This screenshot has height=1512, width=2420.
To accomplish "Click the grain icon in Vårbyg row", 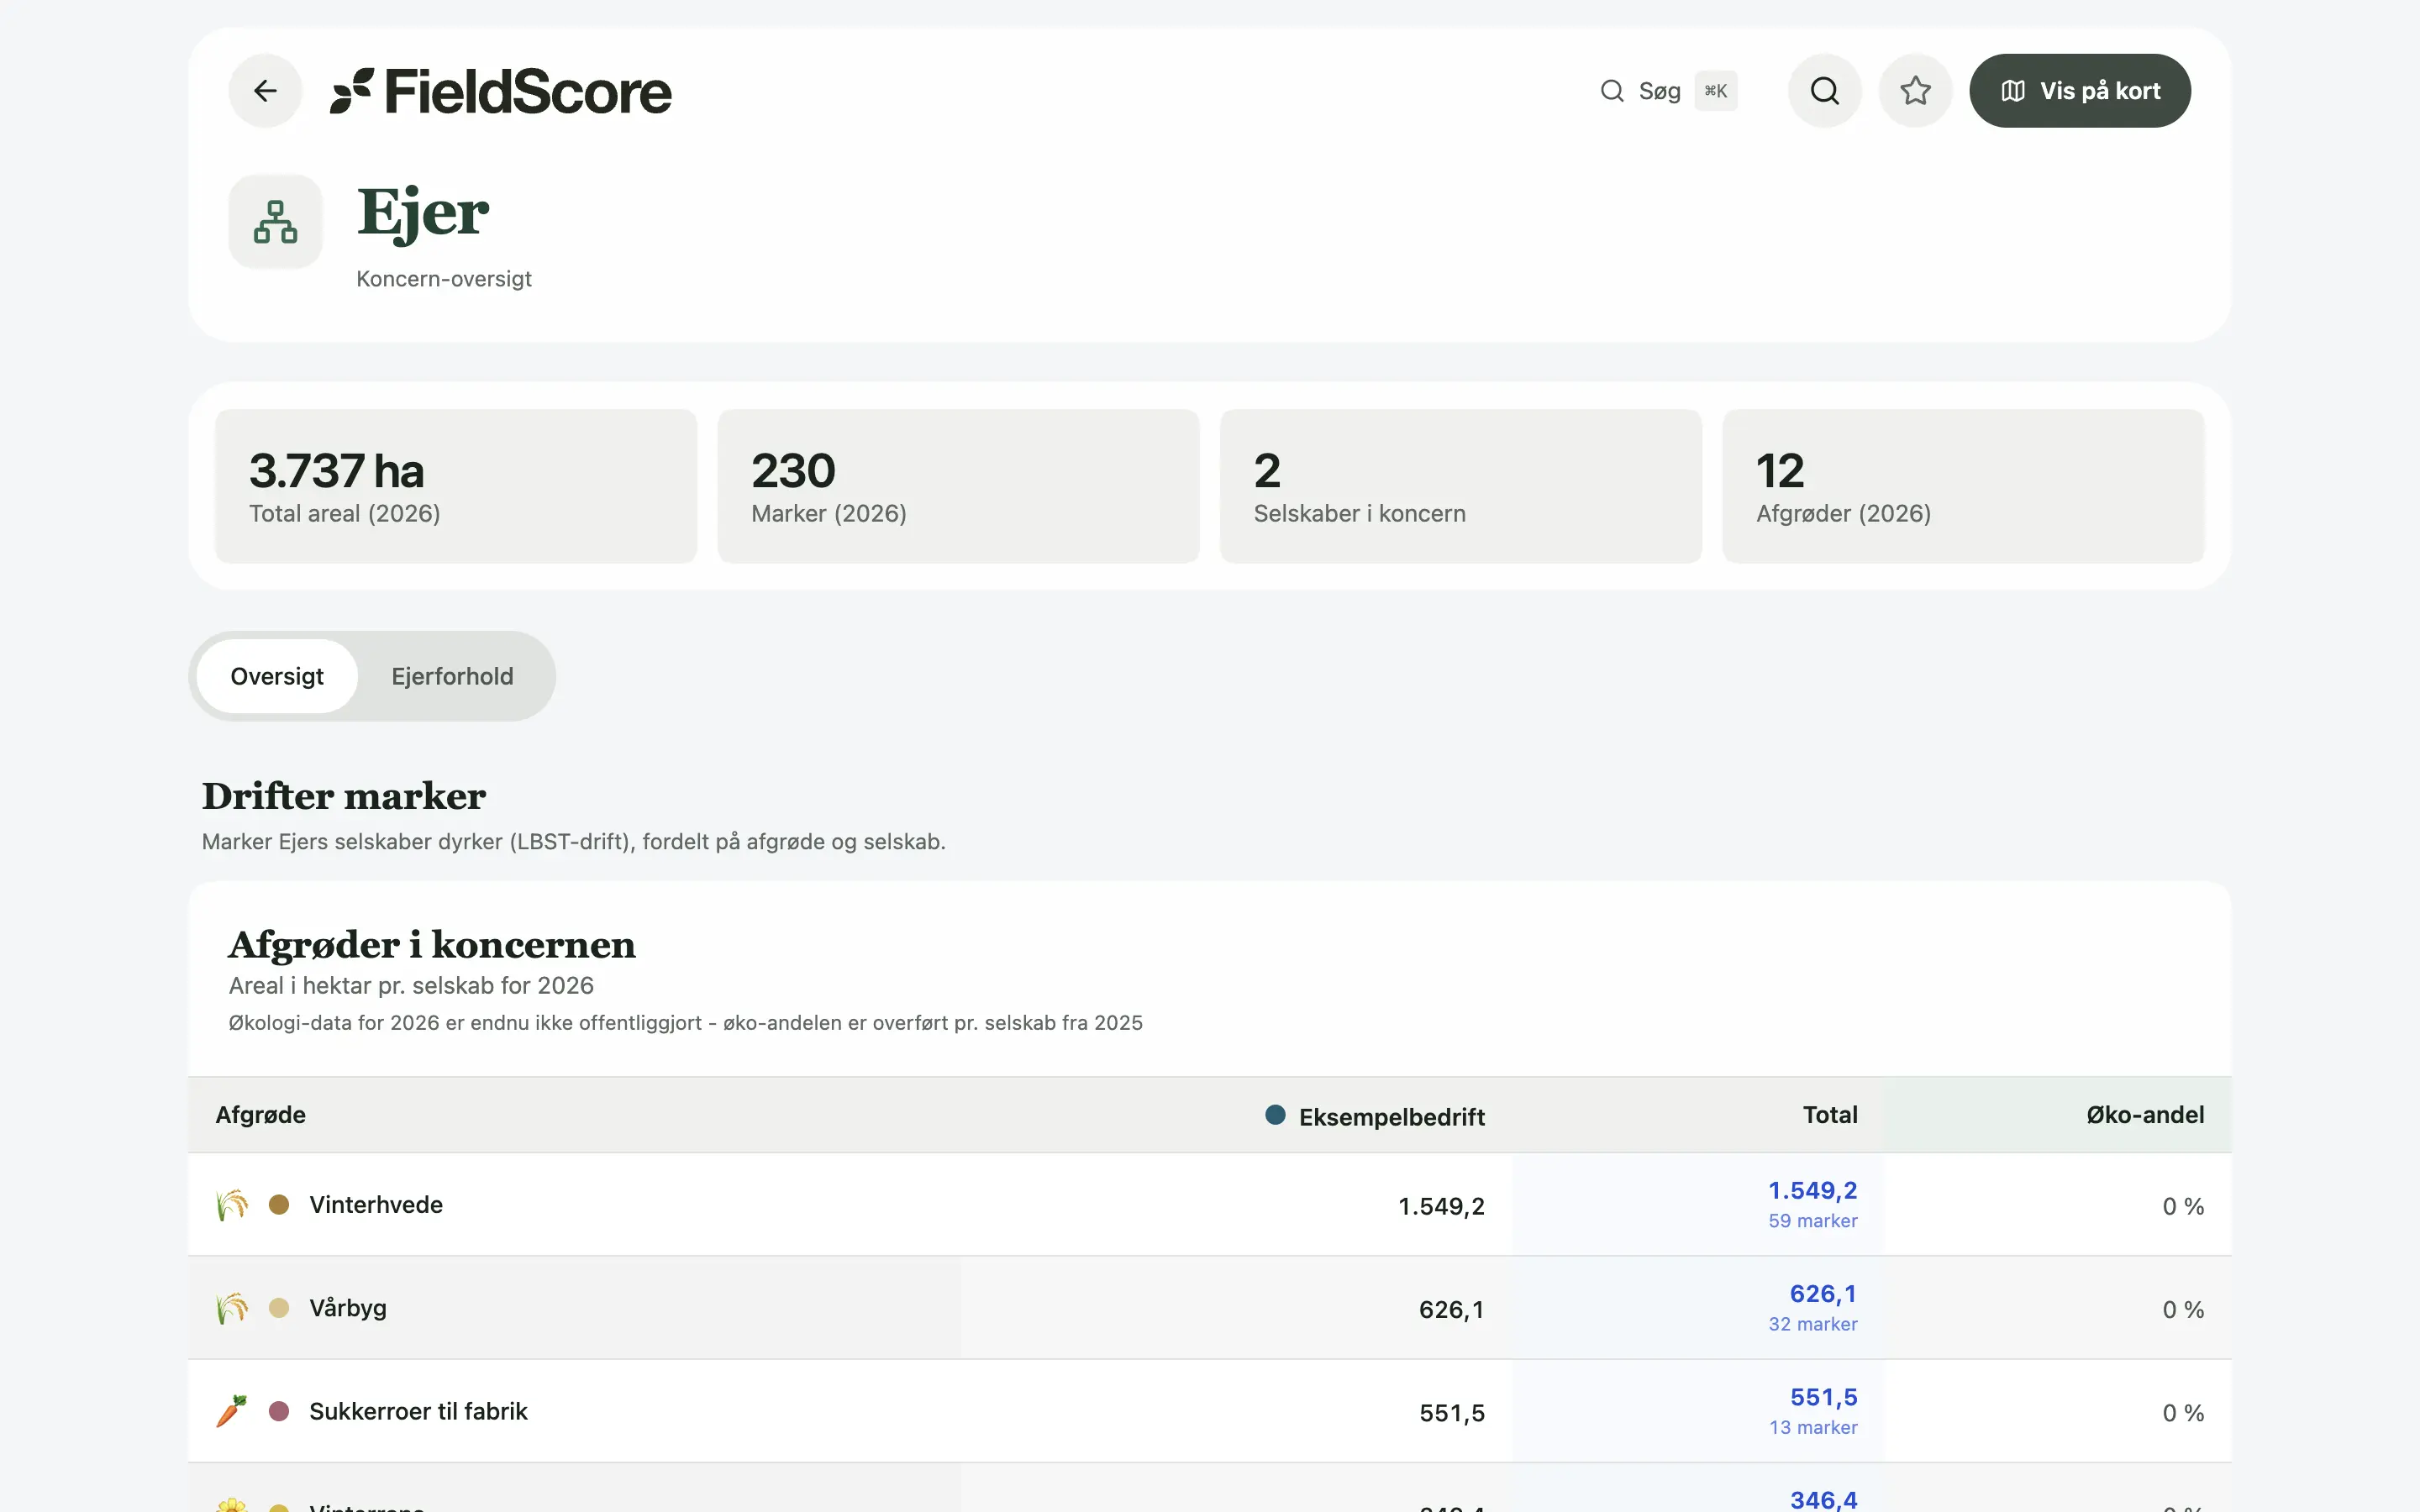I will pyautogui.click(x=232, y=1308).
